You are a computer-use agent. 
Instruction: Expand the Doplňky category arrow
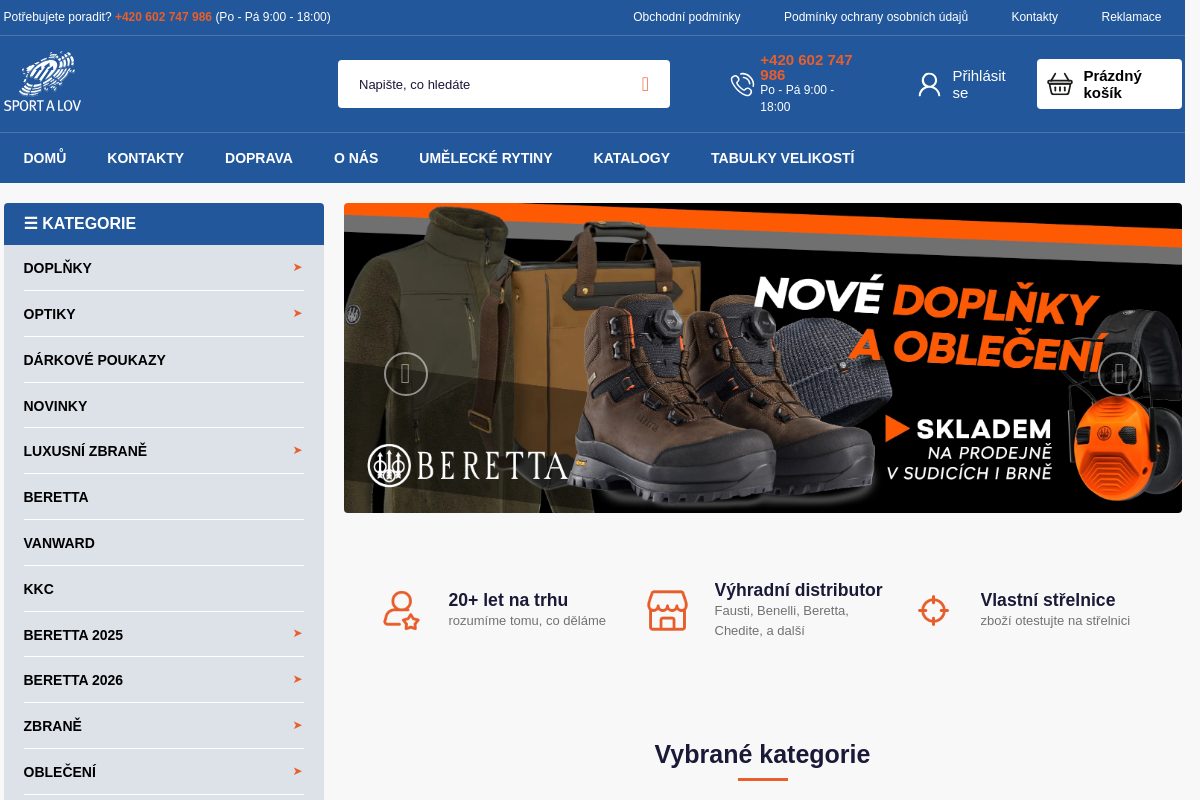tap(297, 267)
